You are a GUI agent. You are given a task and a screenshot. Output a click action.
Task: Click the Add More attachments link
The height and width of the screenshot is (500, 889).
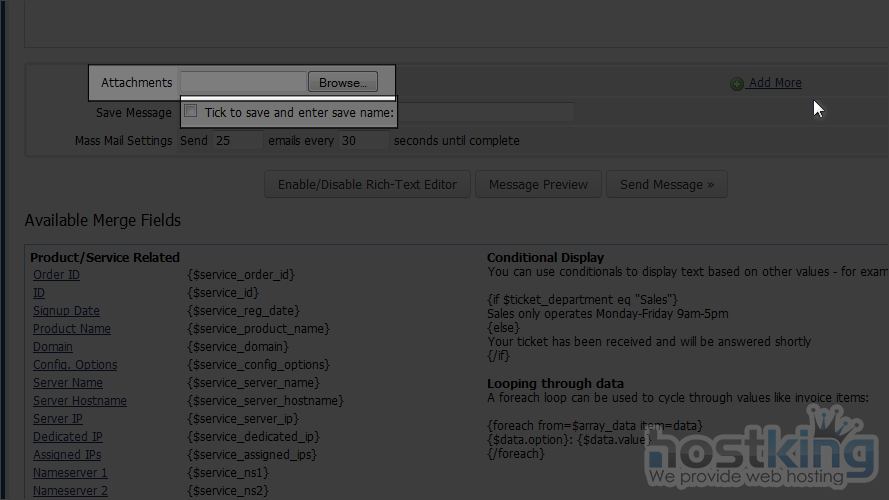click(x=775, y=83)
